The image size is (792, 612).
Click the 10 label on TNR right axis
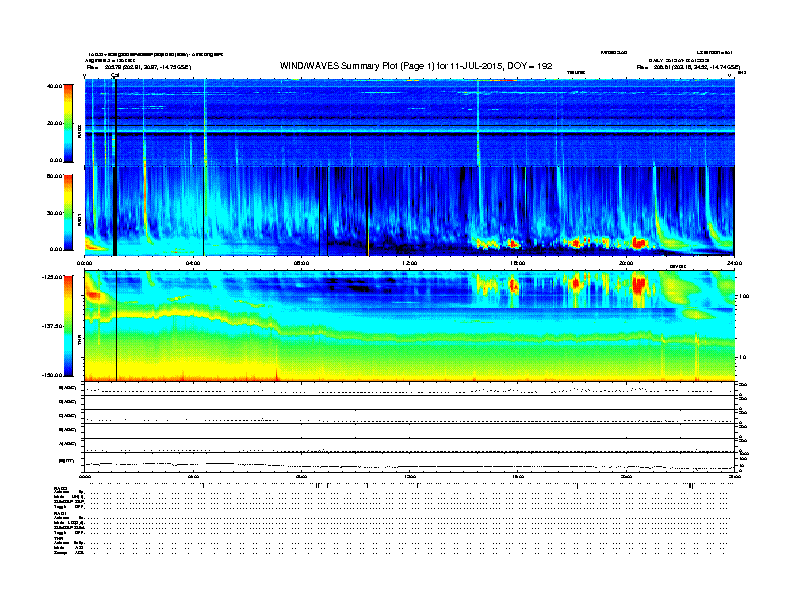point(743,357)
